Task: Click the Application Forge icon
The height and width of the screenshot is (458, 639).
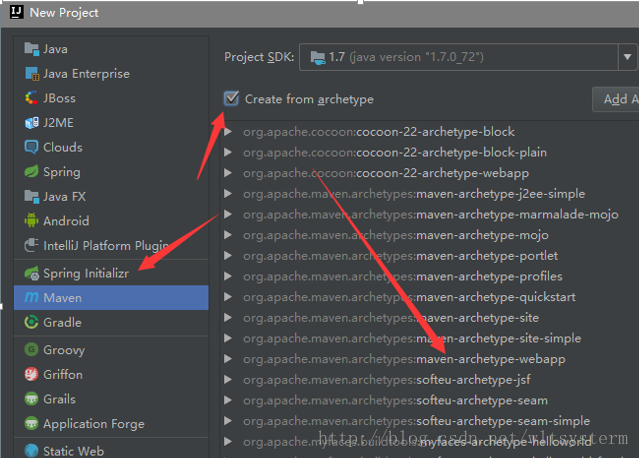Action: pyautogui.click(x=31, y=423)
